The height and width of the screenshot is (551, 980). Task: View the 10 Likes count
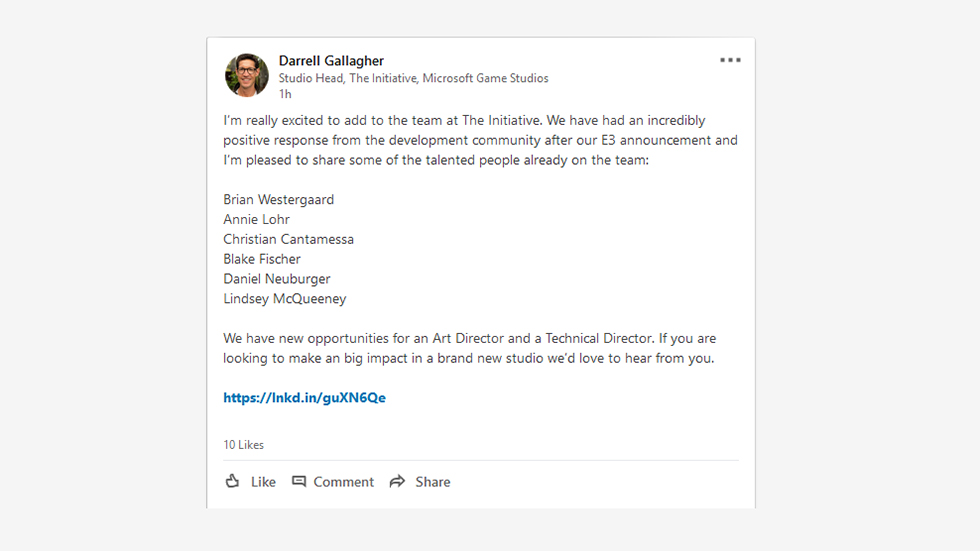(244, 445)
